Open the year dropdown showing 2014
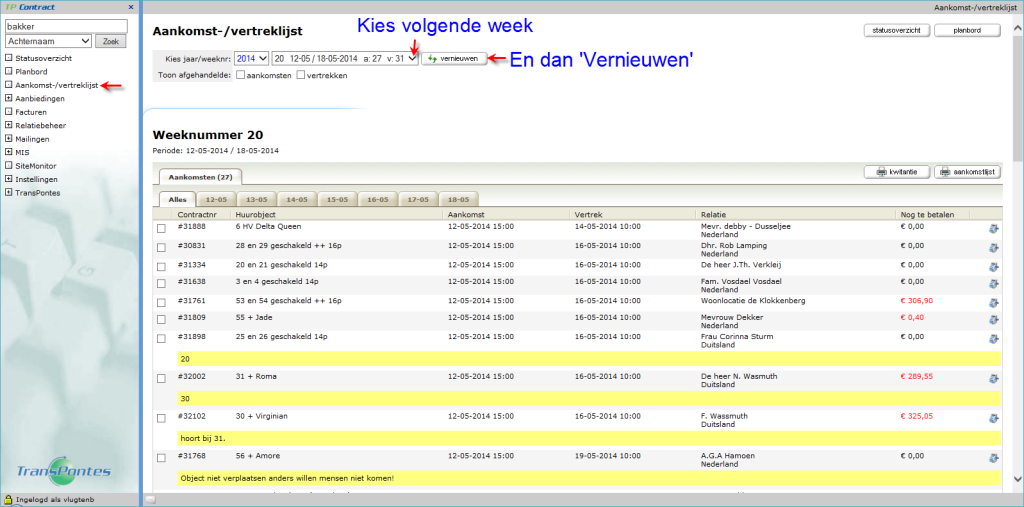This screenshot has width=1024, height=507. click(x=250, y=59)
